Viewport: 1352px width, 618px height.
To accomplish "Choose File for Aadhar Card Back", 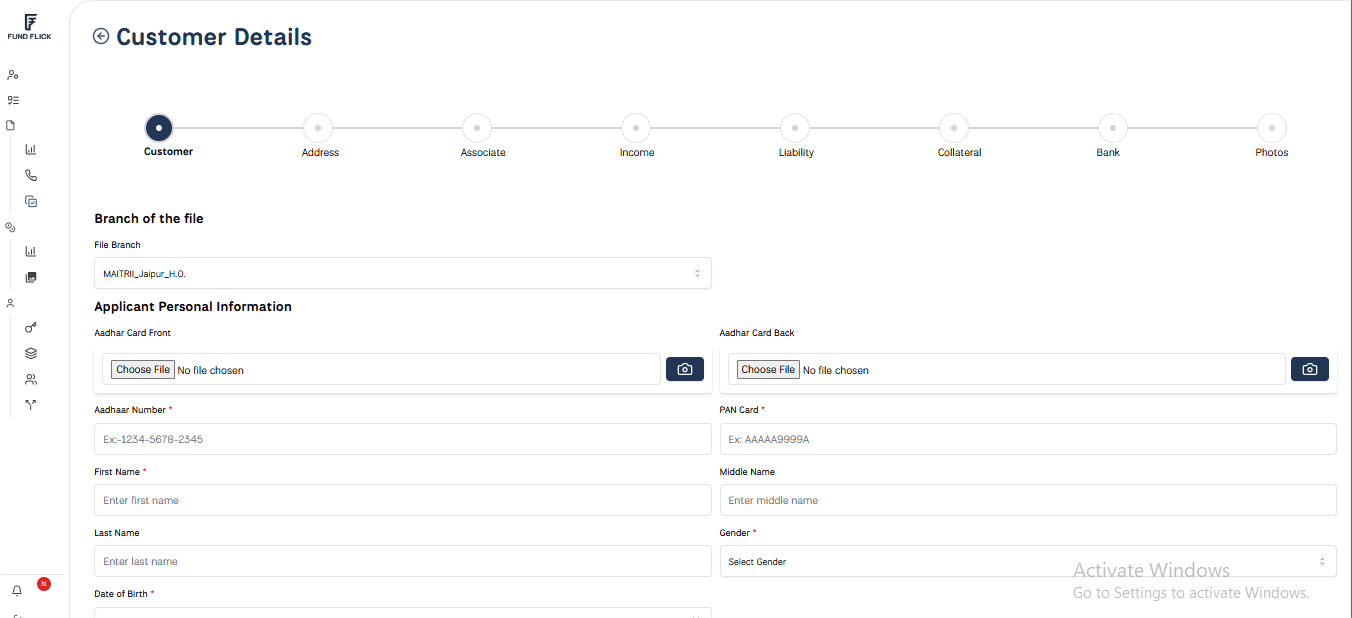I will click(768, 369).
